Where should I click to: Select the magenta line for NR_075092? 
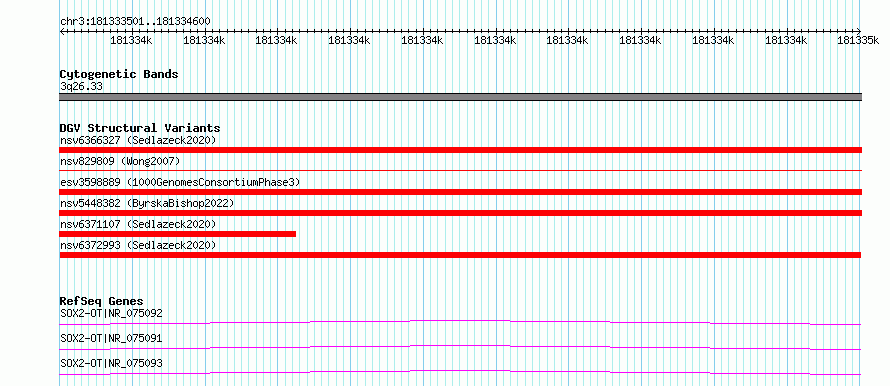coord(460,322)
